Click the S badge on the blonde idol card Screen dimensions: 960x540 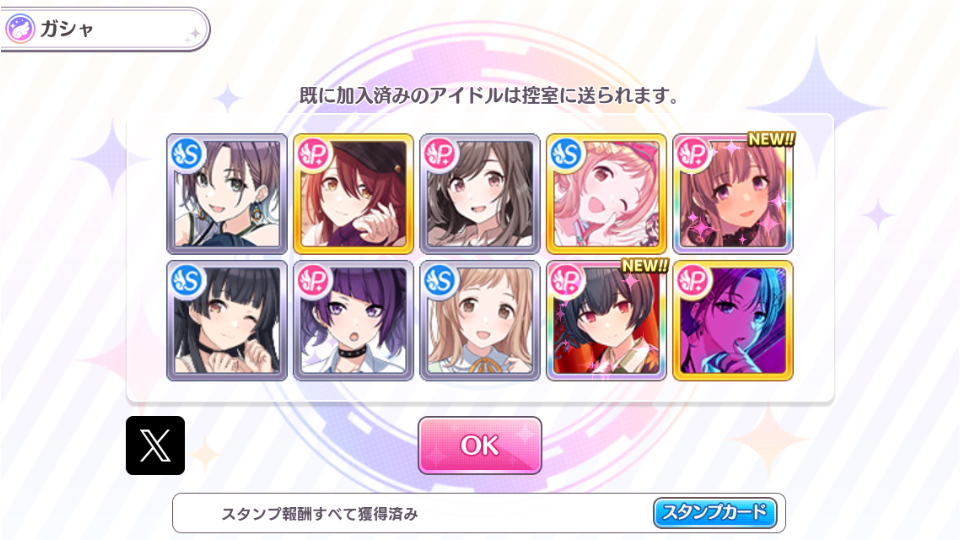pos(440,281)
